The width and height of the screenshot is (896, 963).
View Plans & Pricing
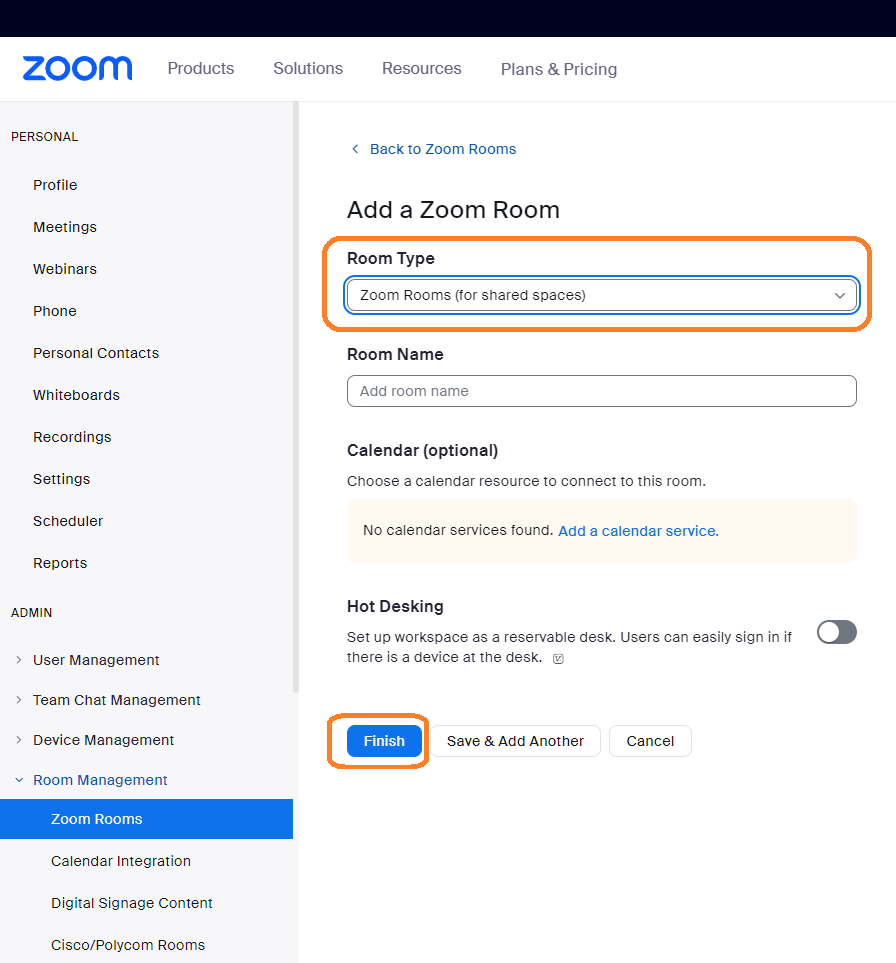pos(558,69)
